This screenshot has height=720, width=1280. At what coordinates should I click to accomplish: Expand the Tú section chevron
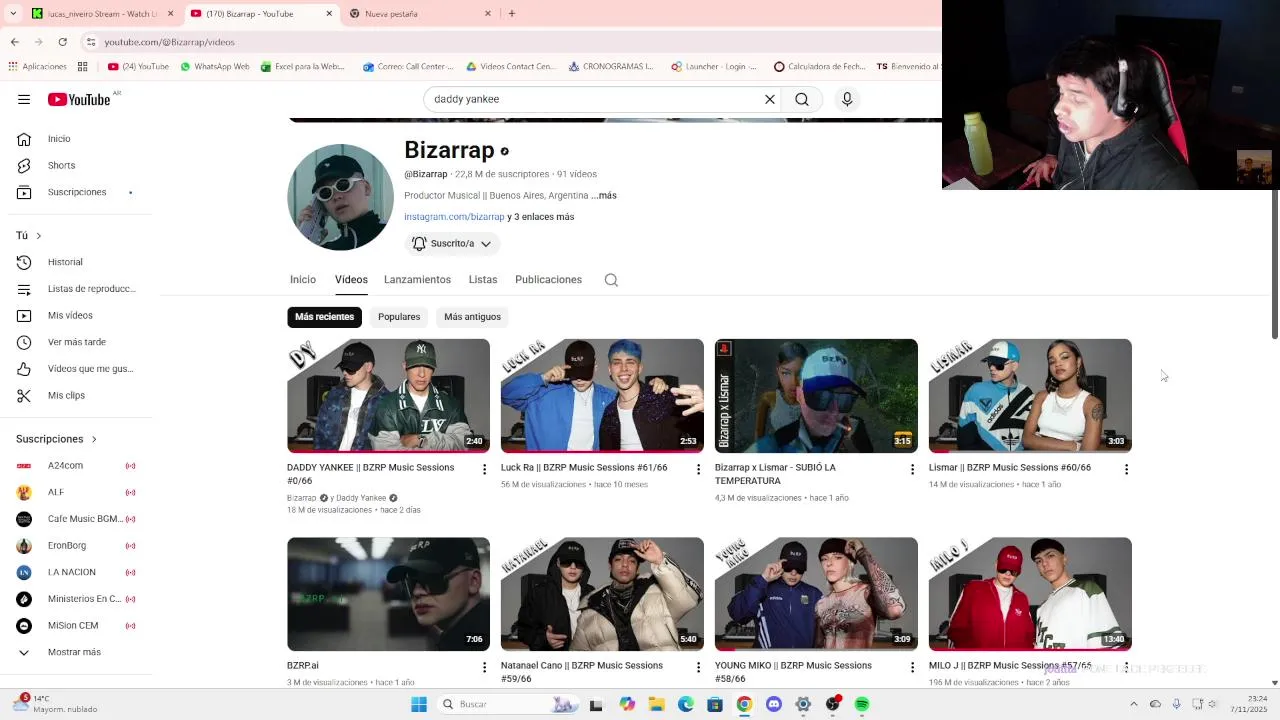38,236
